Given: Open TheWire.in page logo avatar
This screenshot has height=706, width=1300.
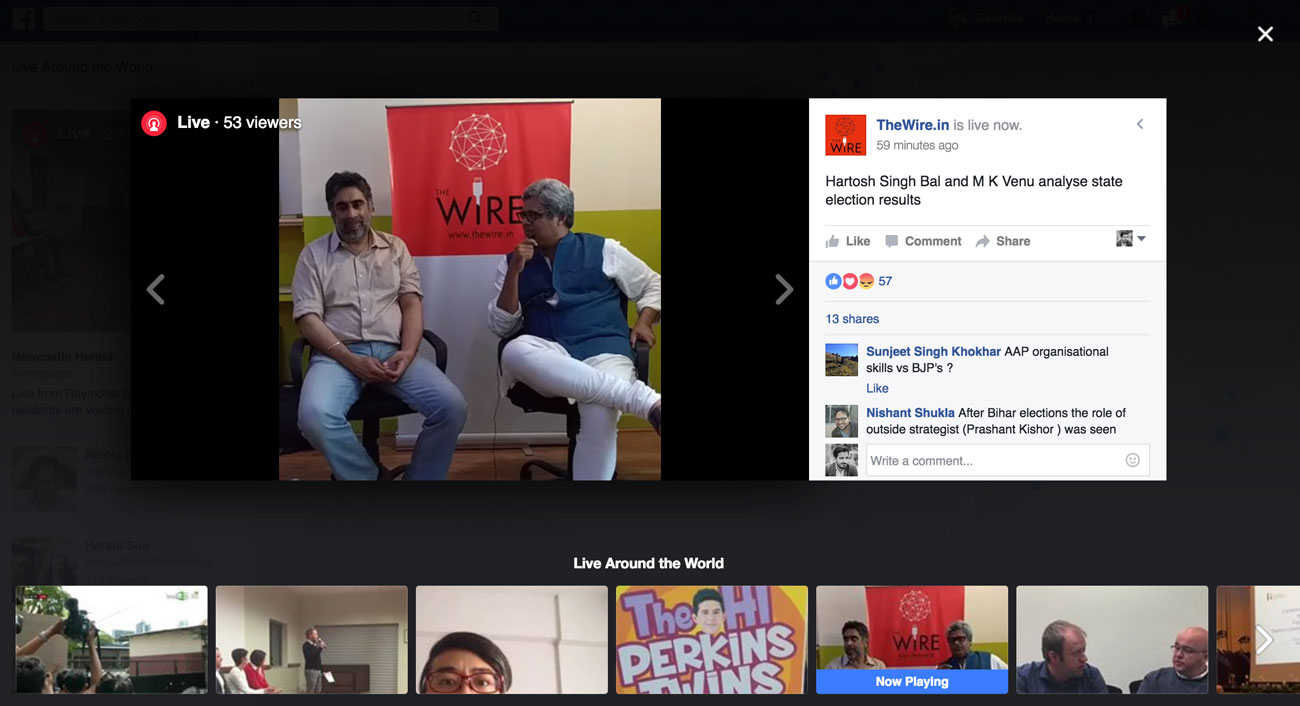Looking at the screenshot, I should (845, 135).
